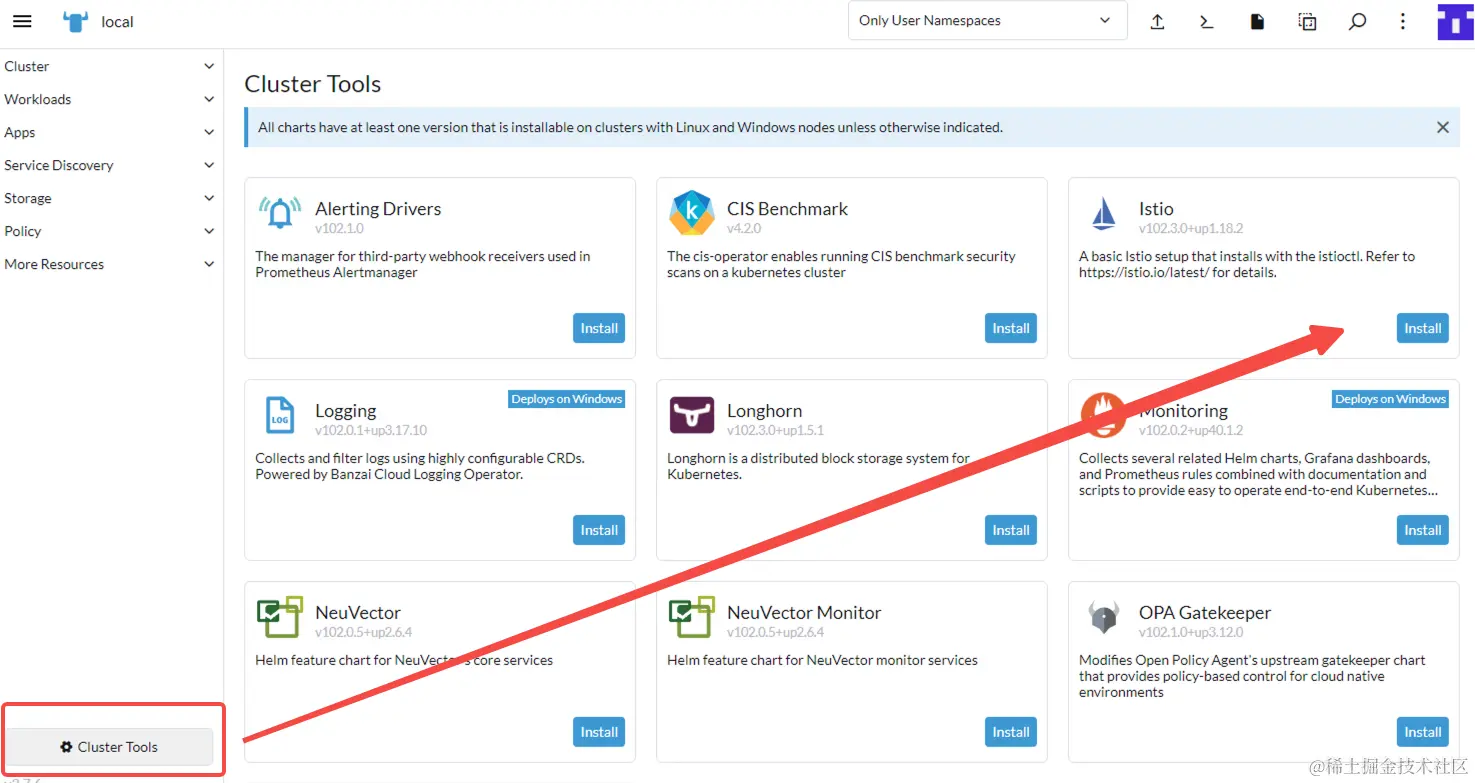Viewport: 1475px width, 783px height.
Task: Expand the Workloads sidebar section
Action: (110, 99)
